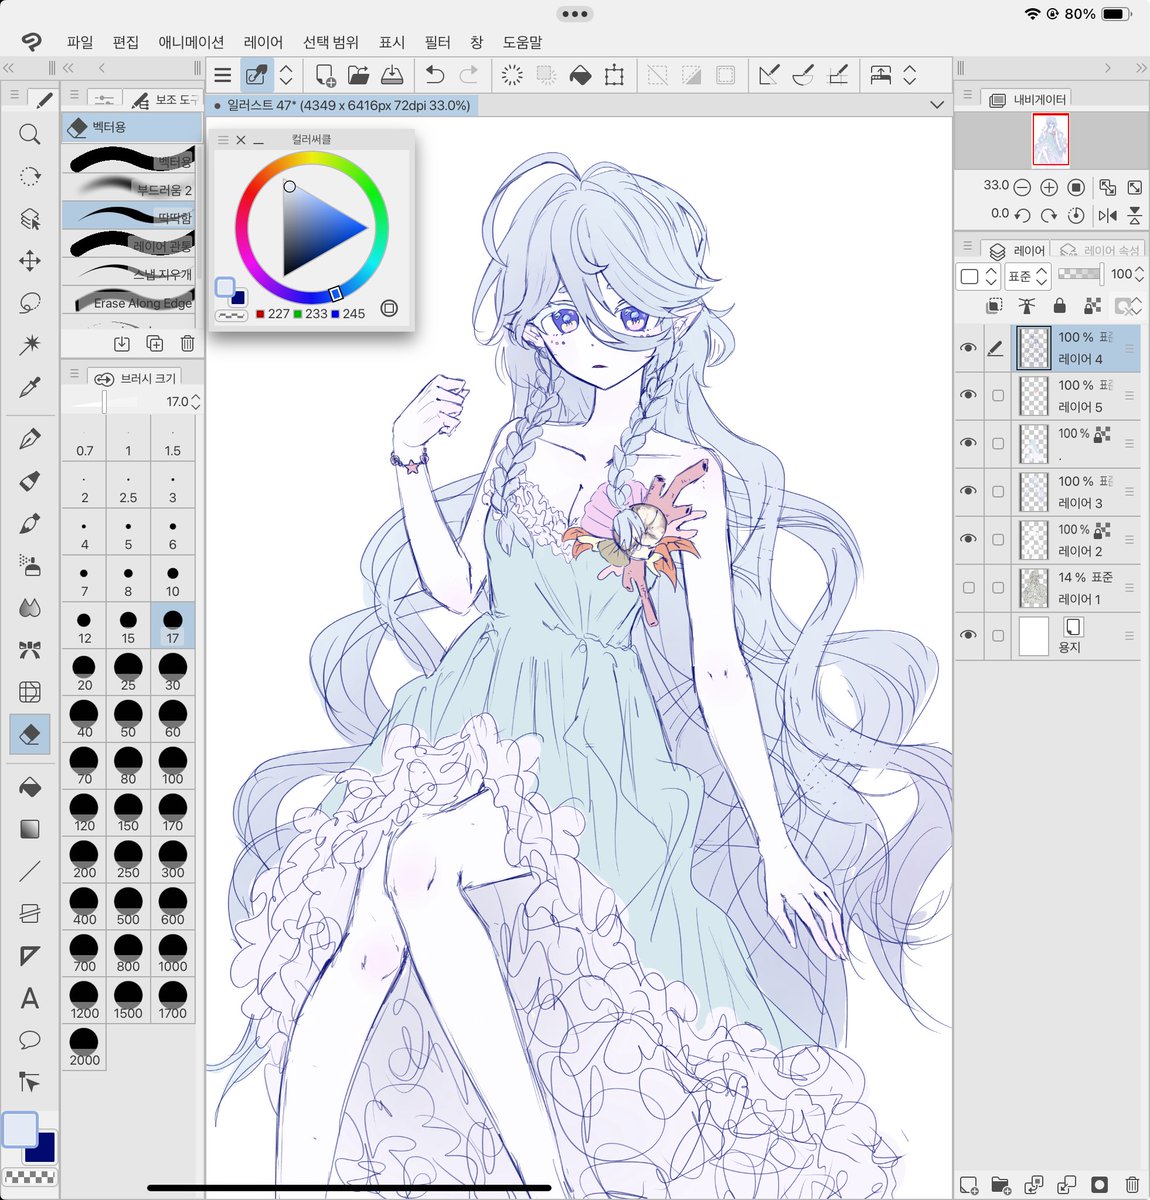Select the Text tool
Screen dimensions: 1150x1200
pyautogui.click(x=30, y=999)
